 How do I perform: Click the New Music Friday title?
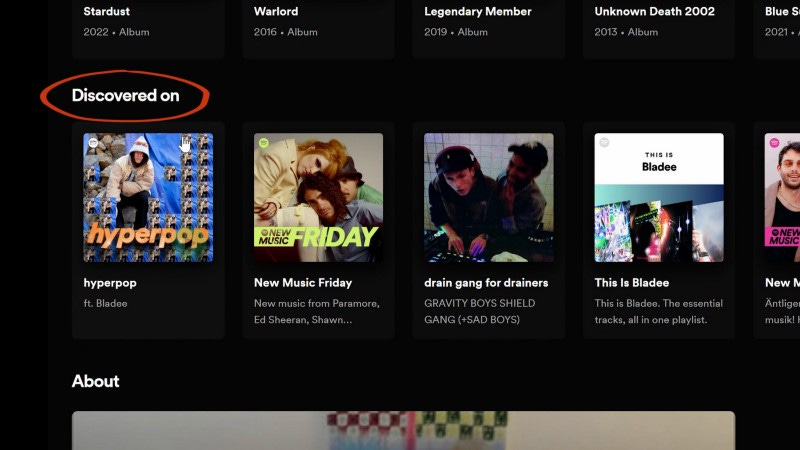click(303, 283)
